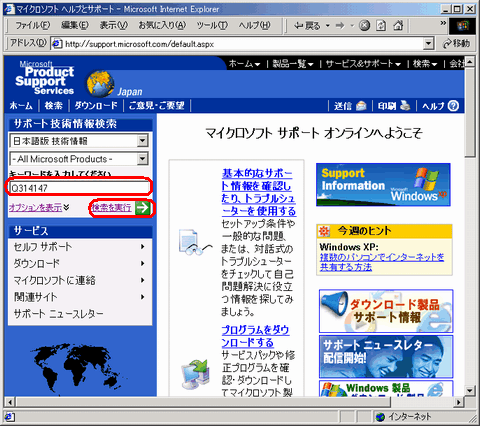Click the サポート ニュースレター 配信開始 banner
Viewport: 480px width, 426px height.
[x=386, y=357]
